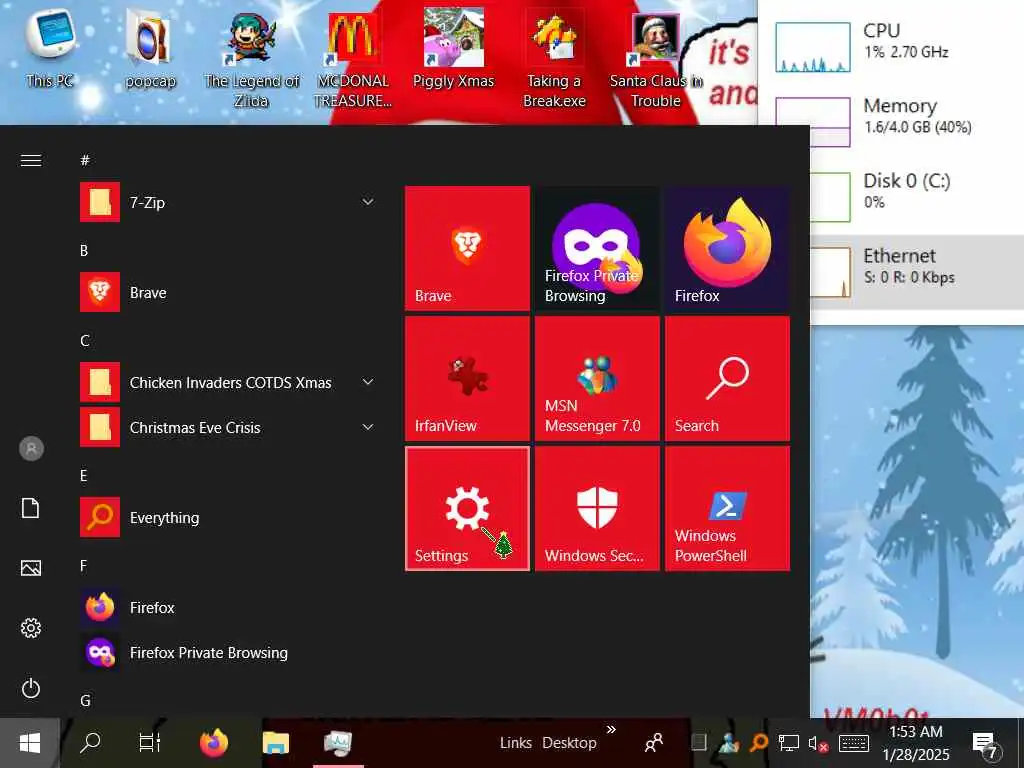The height and width of the screenshot is (768, 1024).
Task: Click the B letter header
Action: (84, 250)
